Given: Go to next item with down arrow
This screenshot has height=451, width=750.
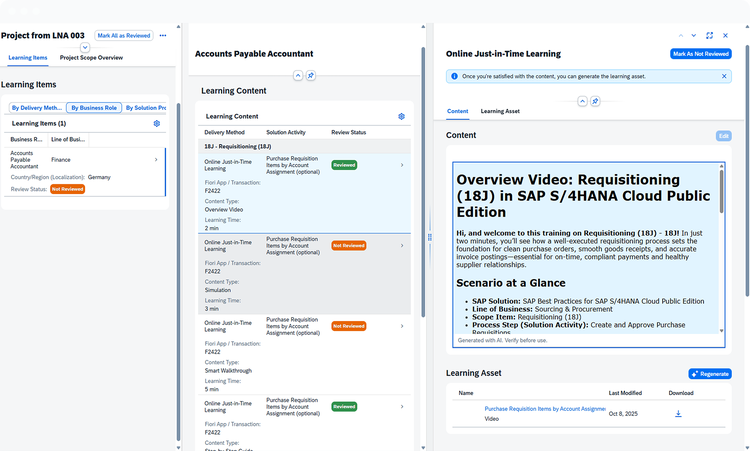Looking at the screenshot, I should pyautogui.click(x=694, y=36).
